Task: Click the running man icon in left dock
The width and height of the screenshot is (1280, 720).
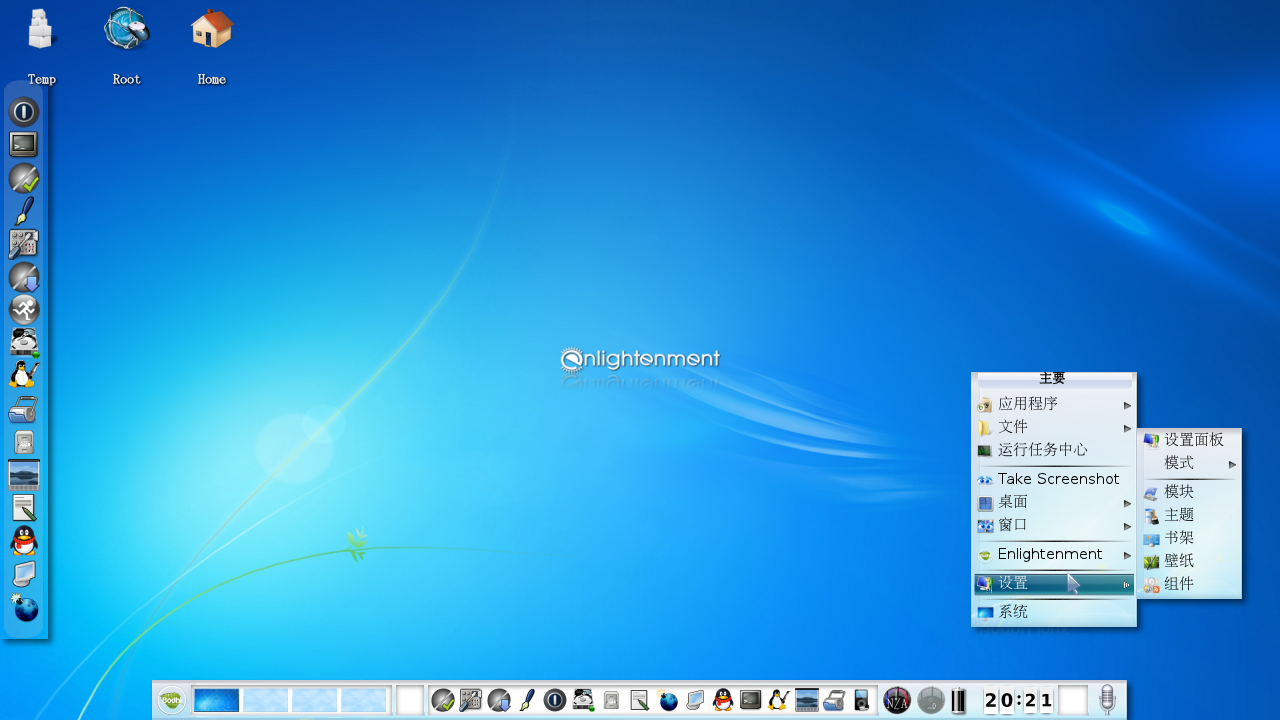Action: (x=24, y=310)
